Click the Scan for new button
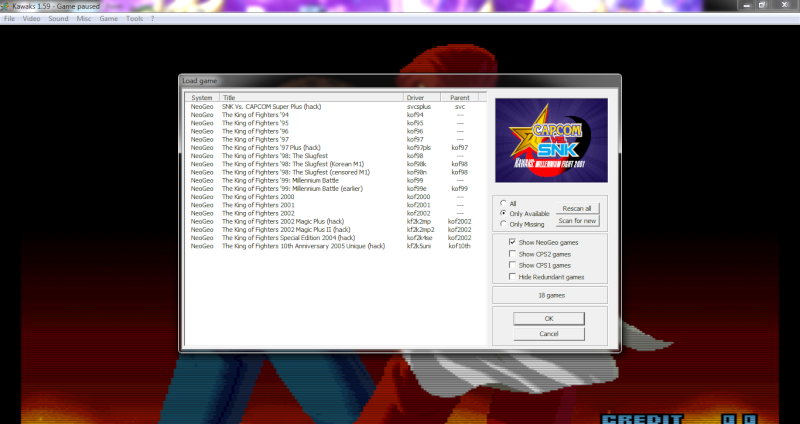The height and width of the screenshot is (424, 800). (577, 220)
